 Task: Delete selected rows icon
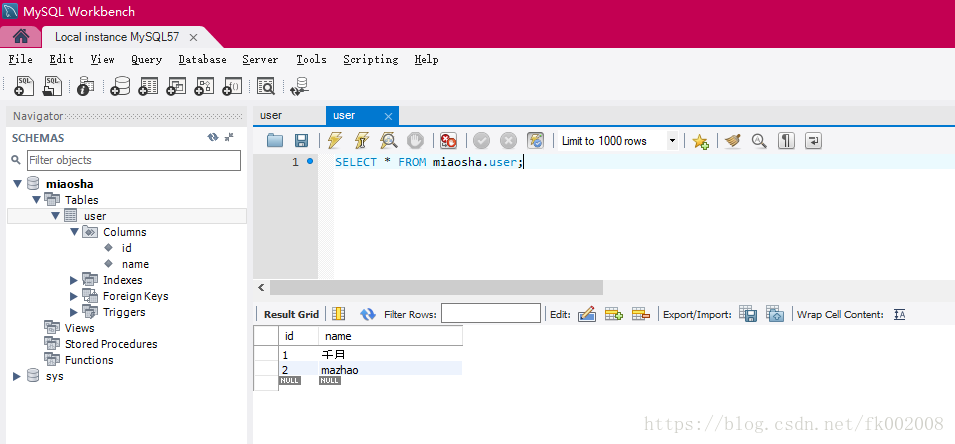pyautogui.click(x=641, y=314)
